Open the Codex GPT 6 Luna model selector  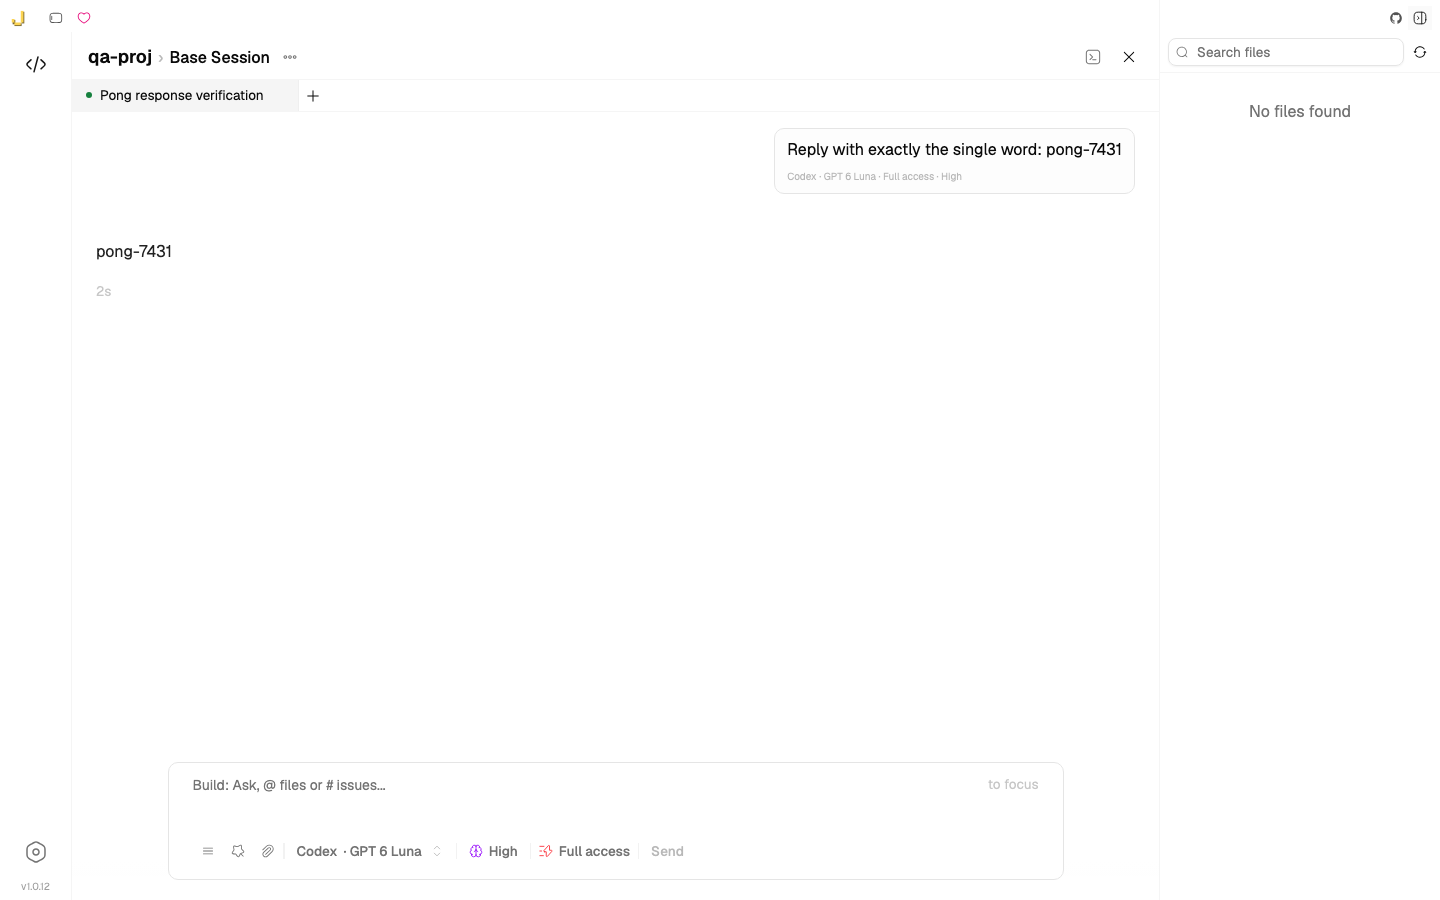(x=369, y=851)
